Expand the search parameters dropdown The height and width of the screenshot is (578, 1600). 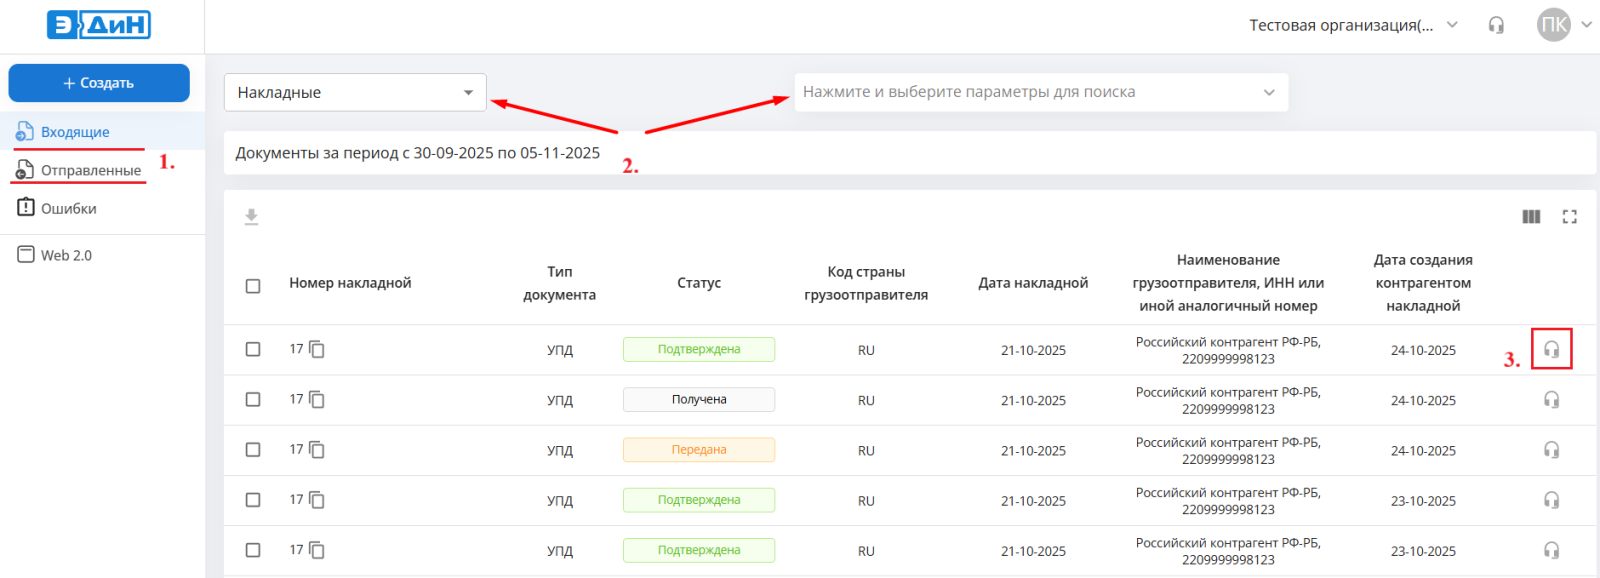tap(1040, 92)
